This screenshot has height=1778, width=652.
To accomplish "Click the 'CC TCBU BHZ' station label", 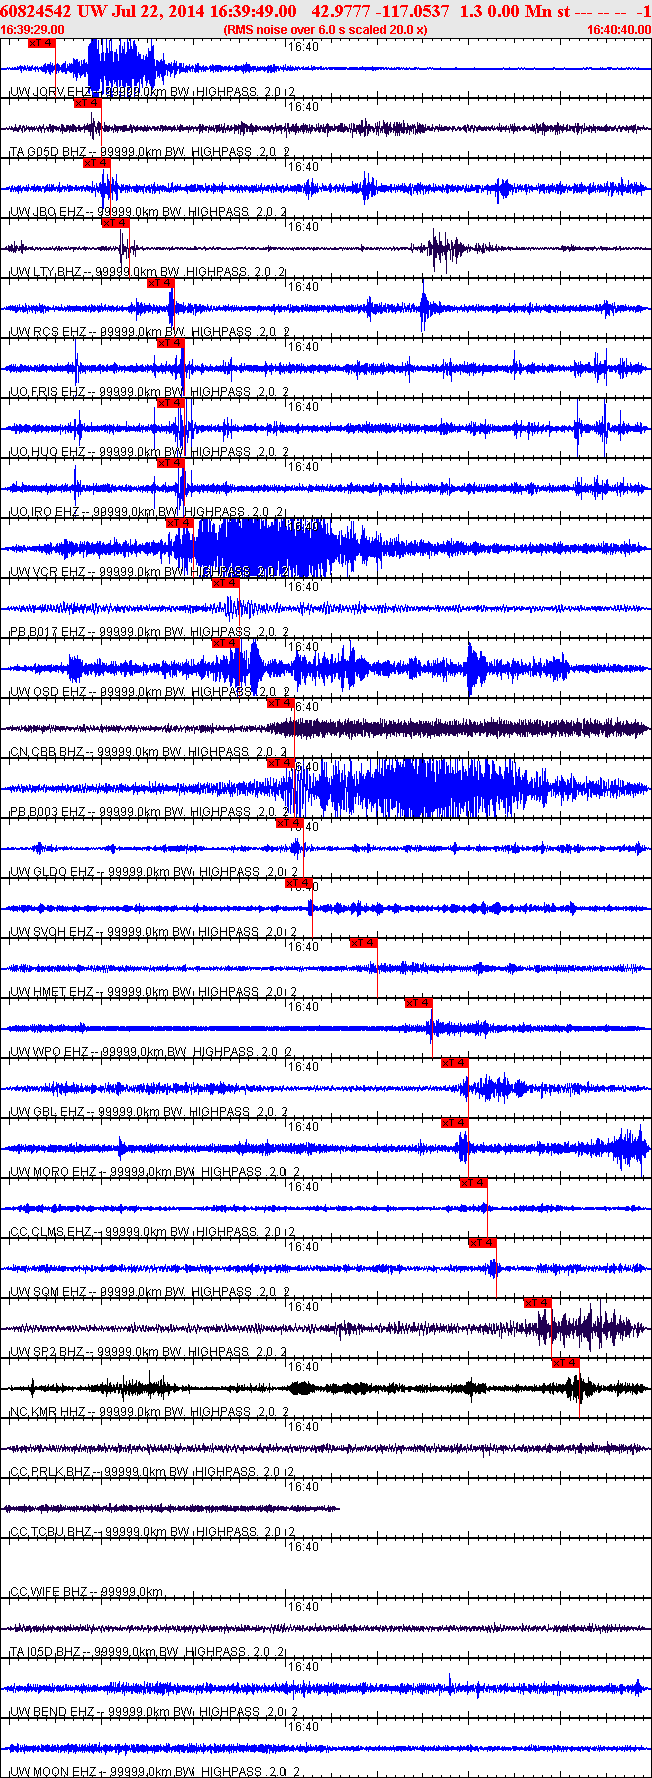I will point(51,1532).
